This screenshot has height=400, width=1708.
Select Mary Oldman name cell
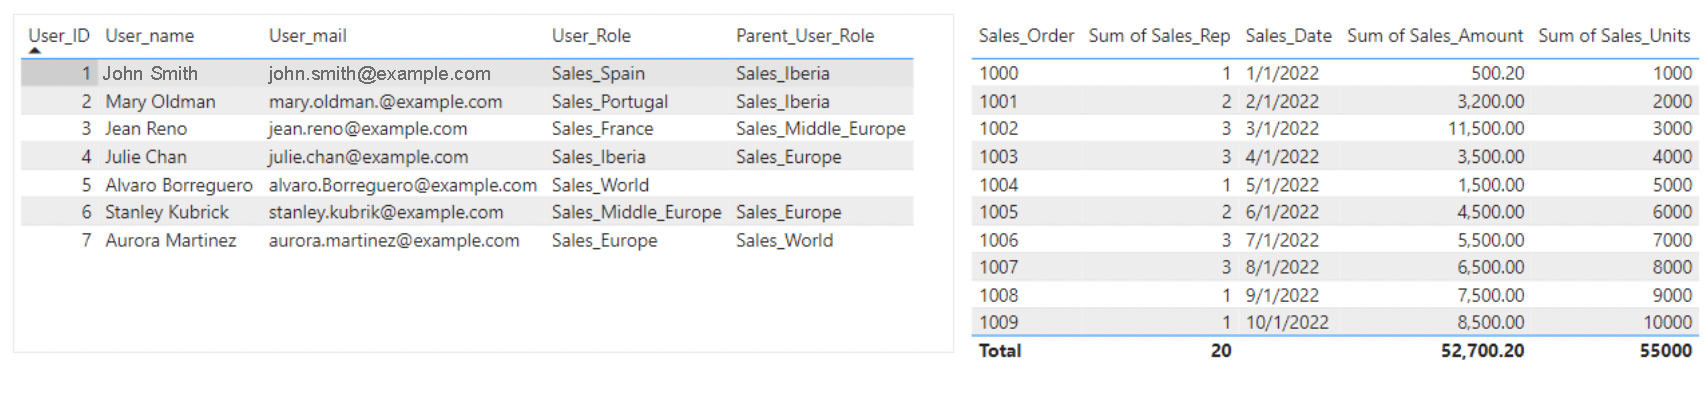pos(160,102)
